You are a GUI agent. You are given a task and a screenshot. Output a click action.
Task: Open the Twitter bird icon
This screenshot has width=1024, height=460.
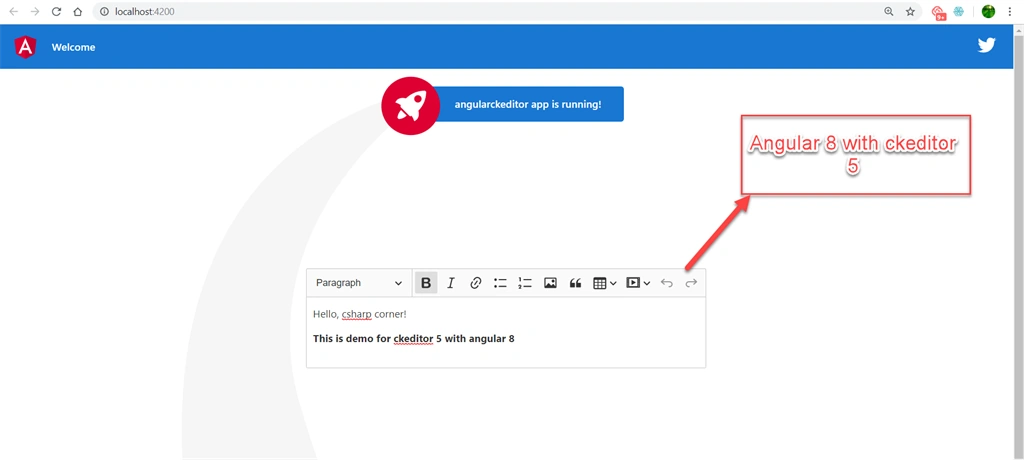click(986, 45)
